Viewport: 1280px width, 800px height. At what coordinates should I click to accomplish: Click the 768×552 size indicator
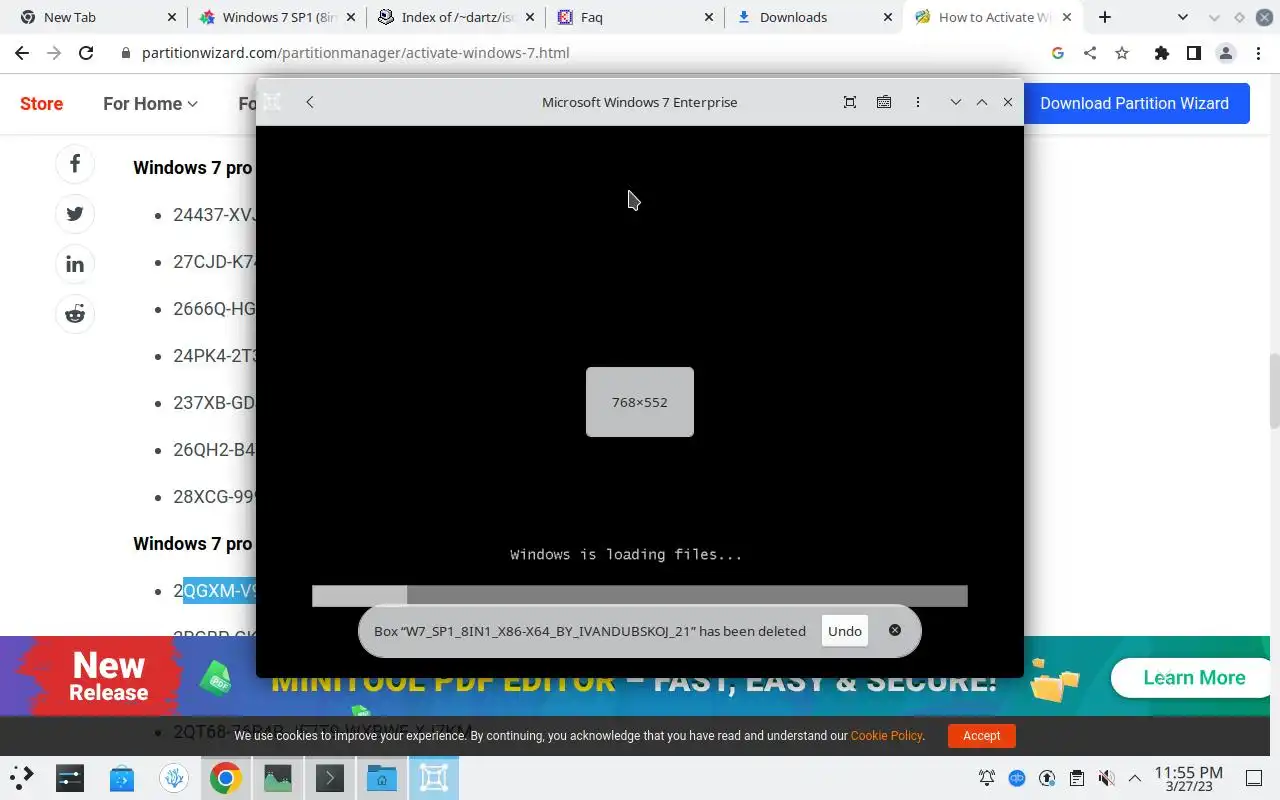(x=640, y=402)
